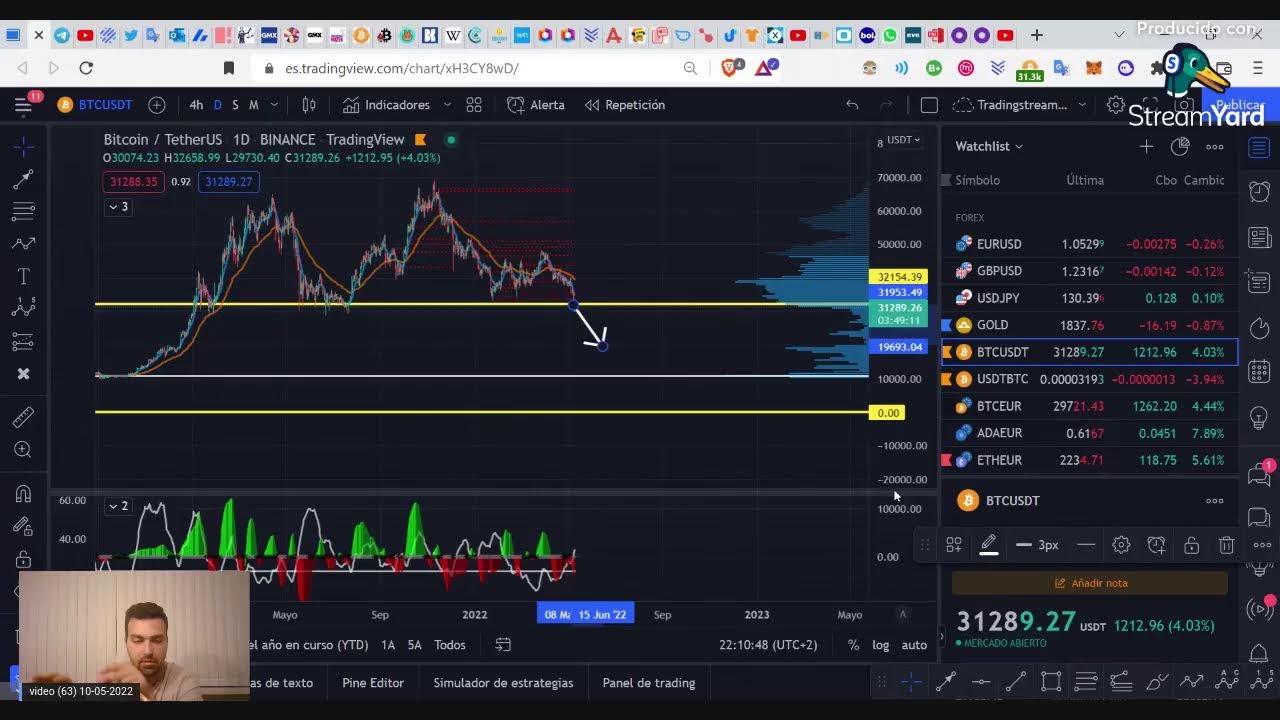Select the S weekly timeframe
This screenshot has height=720, width=1280.
[x=235, y=104]
